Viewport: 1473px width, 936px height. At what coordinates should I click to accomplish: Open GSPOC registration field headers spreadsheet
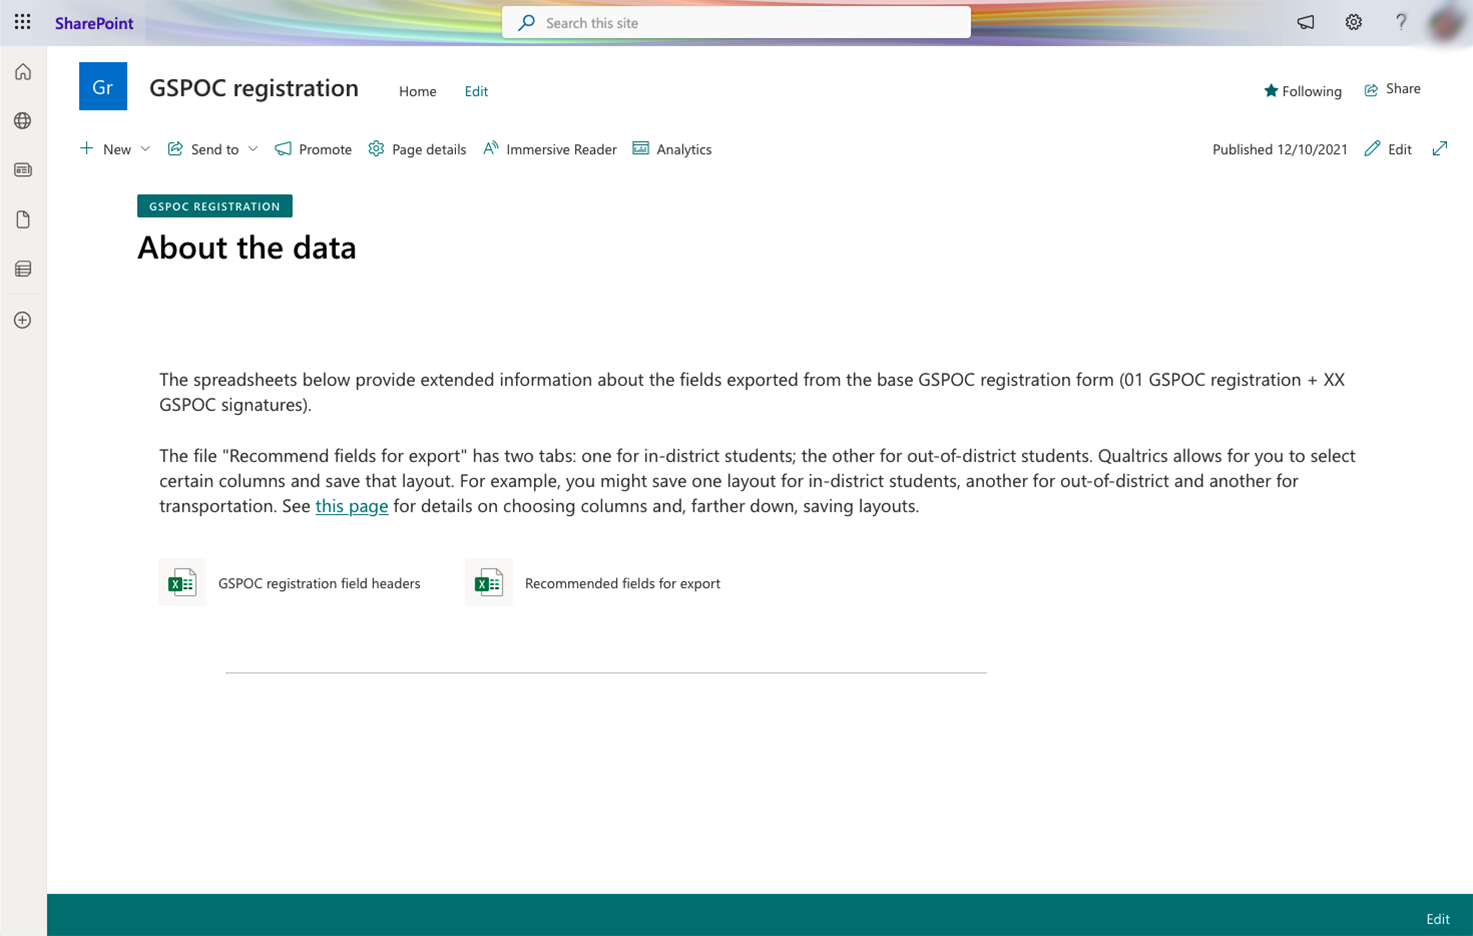(x=318, y=583)
